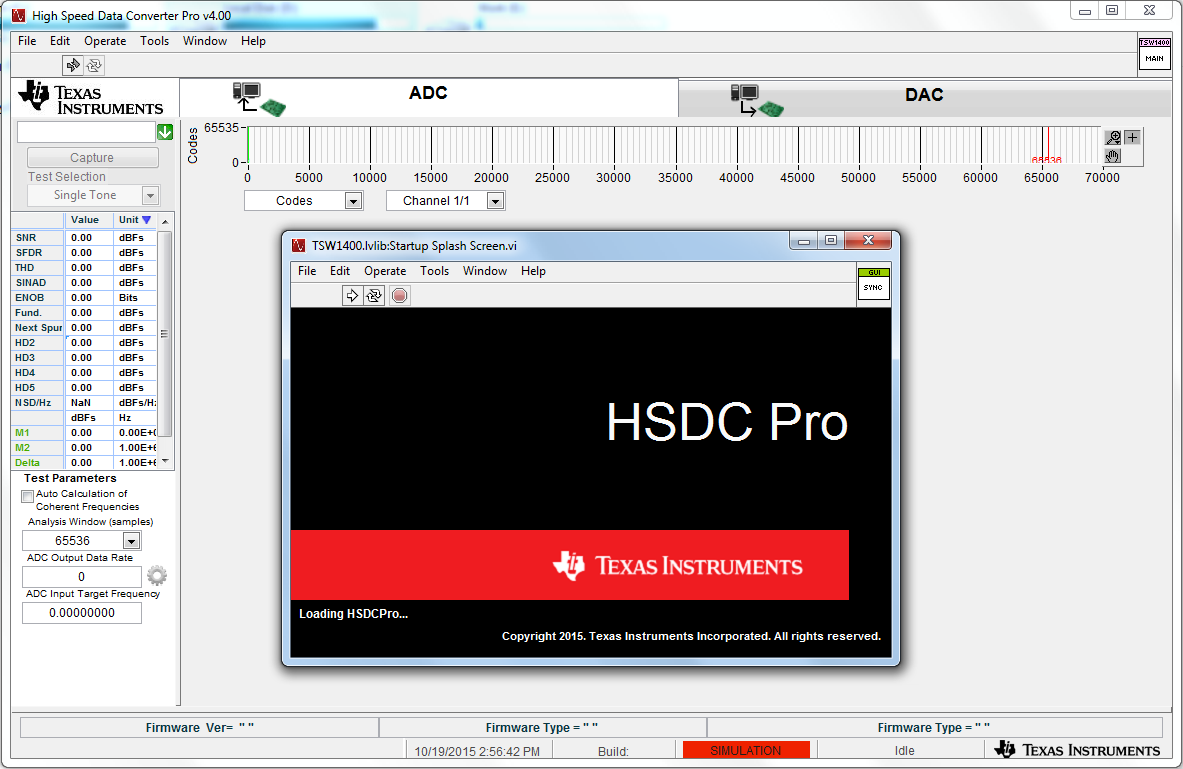Viewport: 1183px width, 769px height.
Task: Click the Texas Instruments logo top left
Action: pyautogui.click(x=91, y=98)
